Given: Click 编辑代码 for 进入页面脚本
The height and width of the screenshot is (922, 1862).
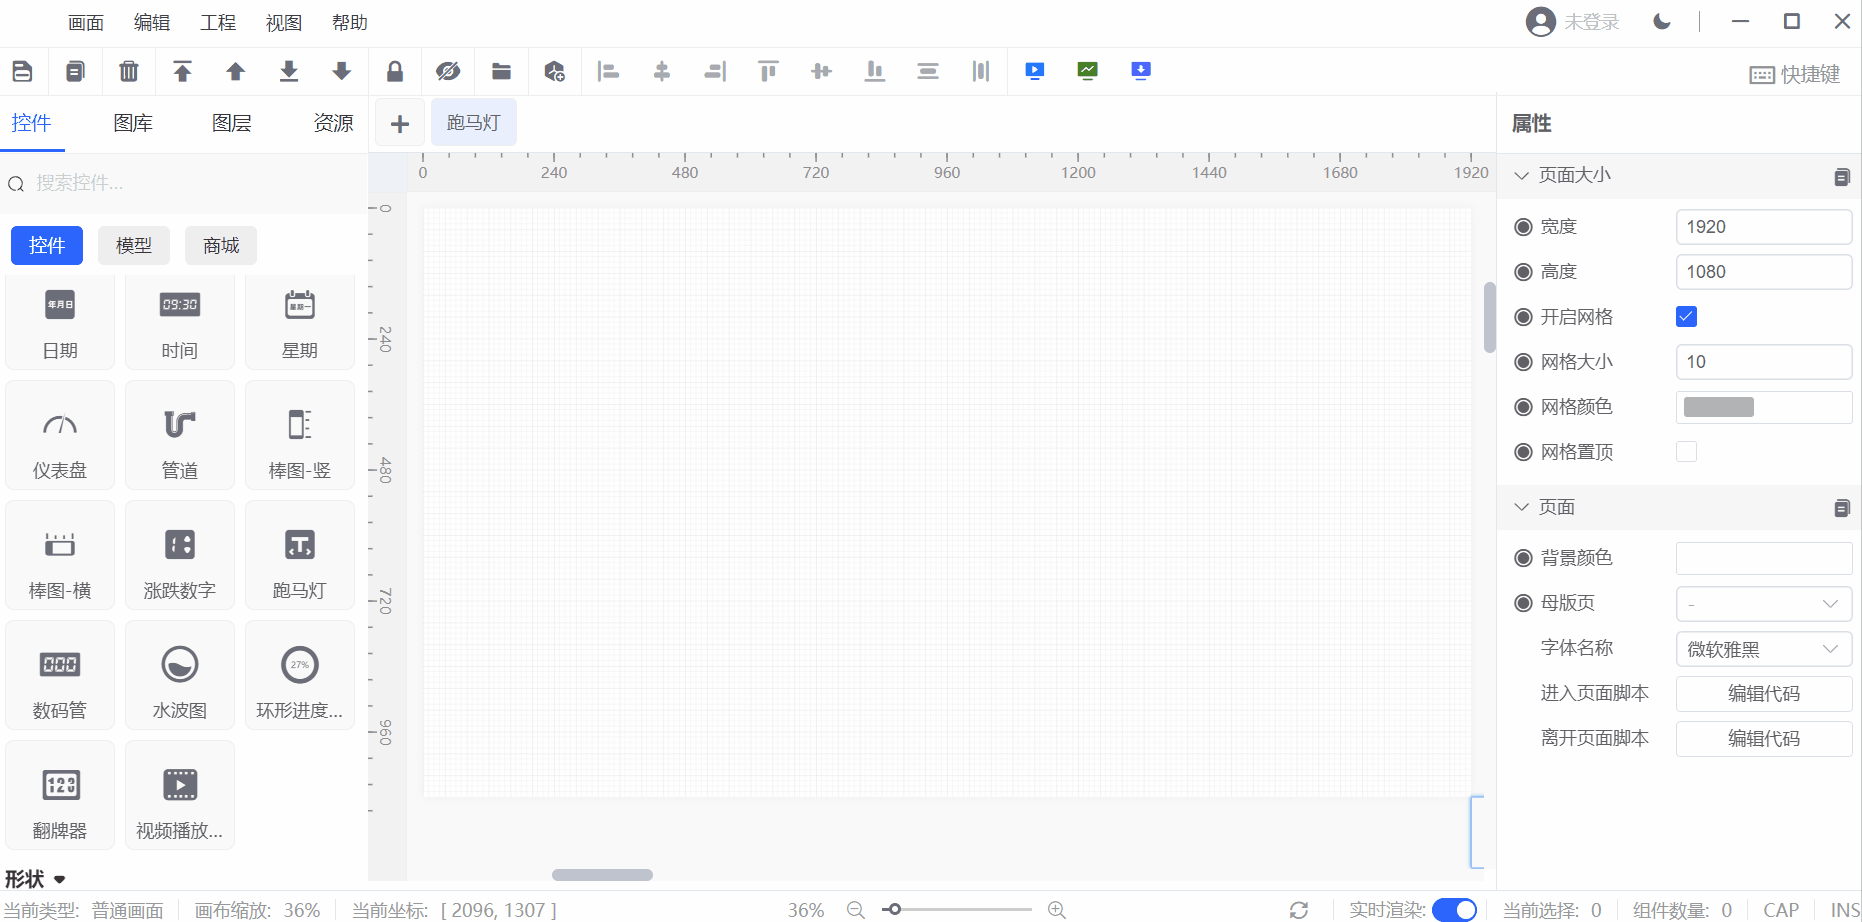Looking at the screenshot, I should [1763, 693].
